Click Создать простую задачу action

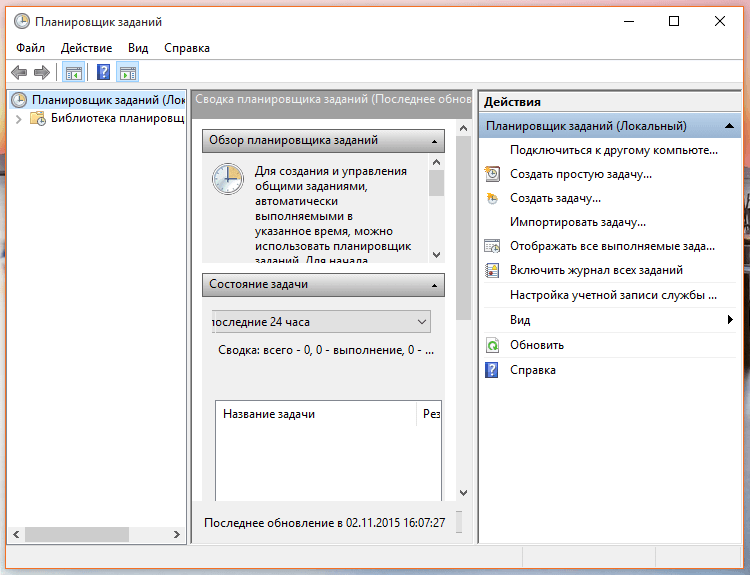coord(580,174)
